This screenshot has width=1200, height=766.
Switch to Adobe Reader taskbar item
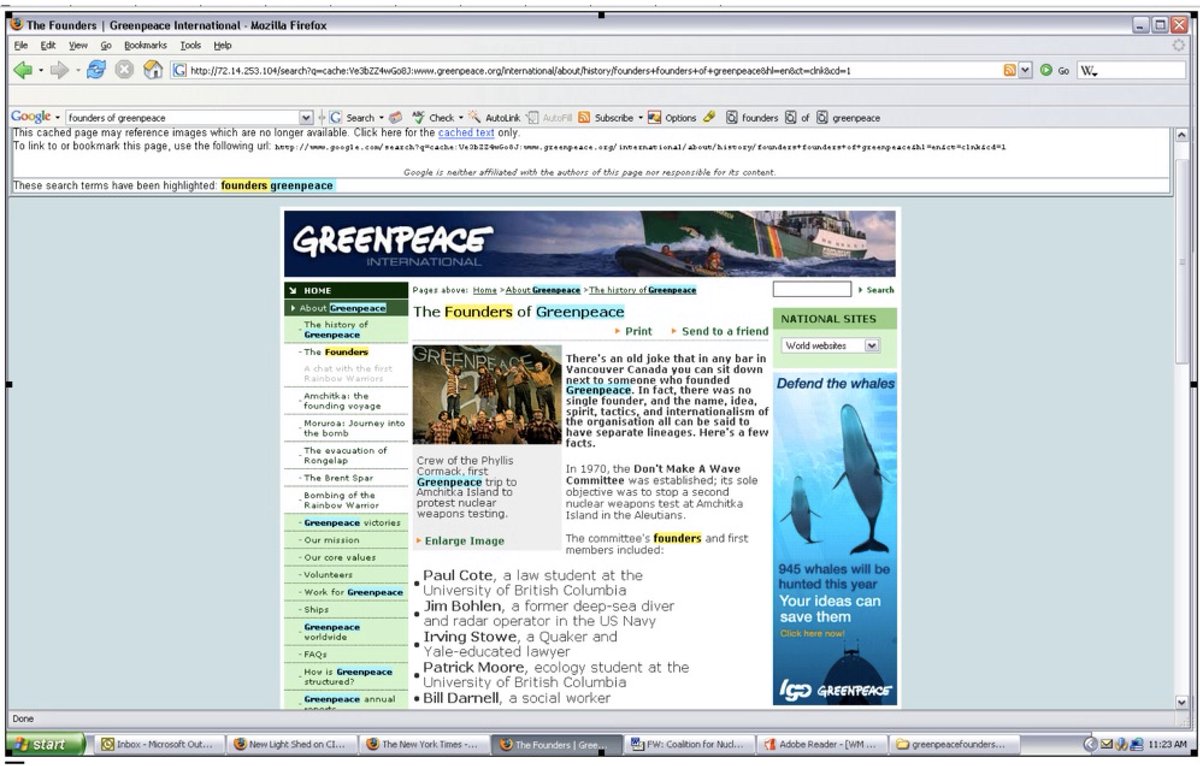[x=821, y=744]
